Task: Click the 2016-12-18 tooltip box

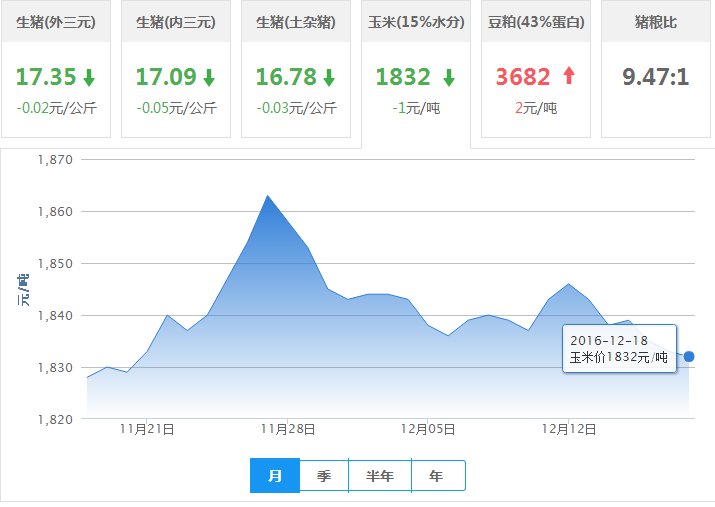Action: point(619,348)
